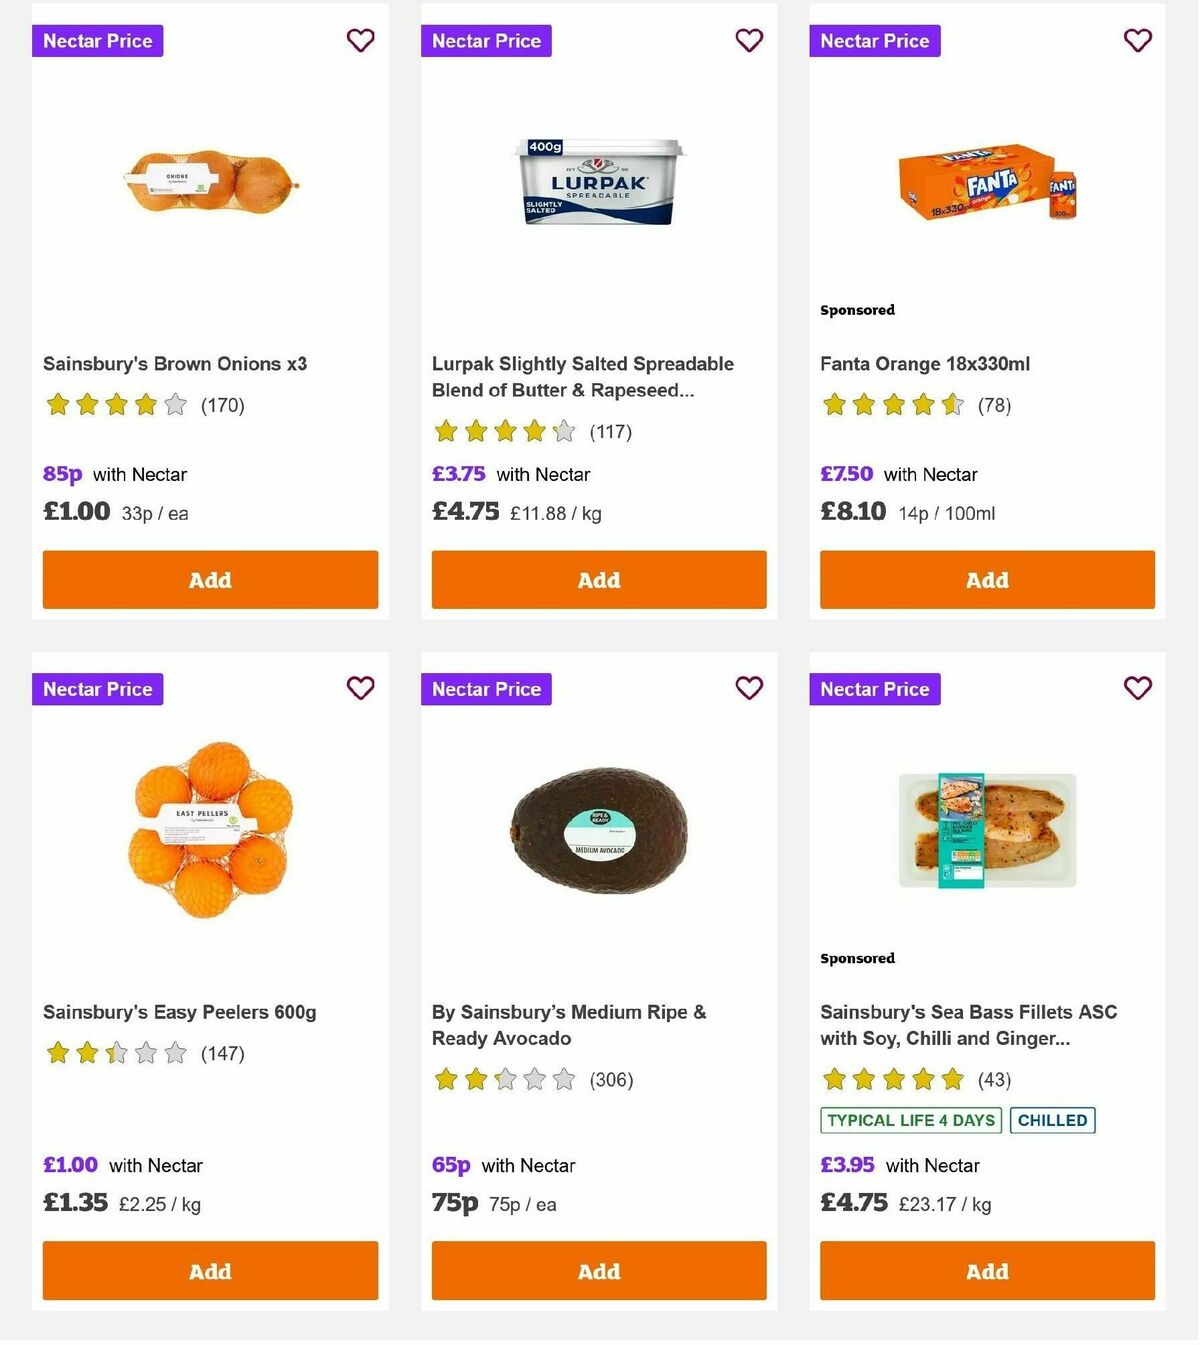This screenshot has height=1345, width=1200.
Task: Favourite Sainsbury's Easy Peelers
Action: pyautogui.click(x=360, y=688)
